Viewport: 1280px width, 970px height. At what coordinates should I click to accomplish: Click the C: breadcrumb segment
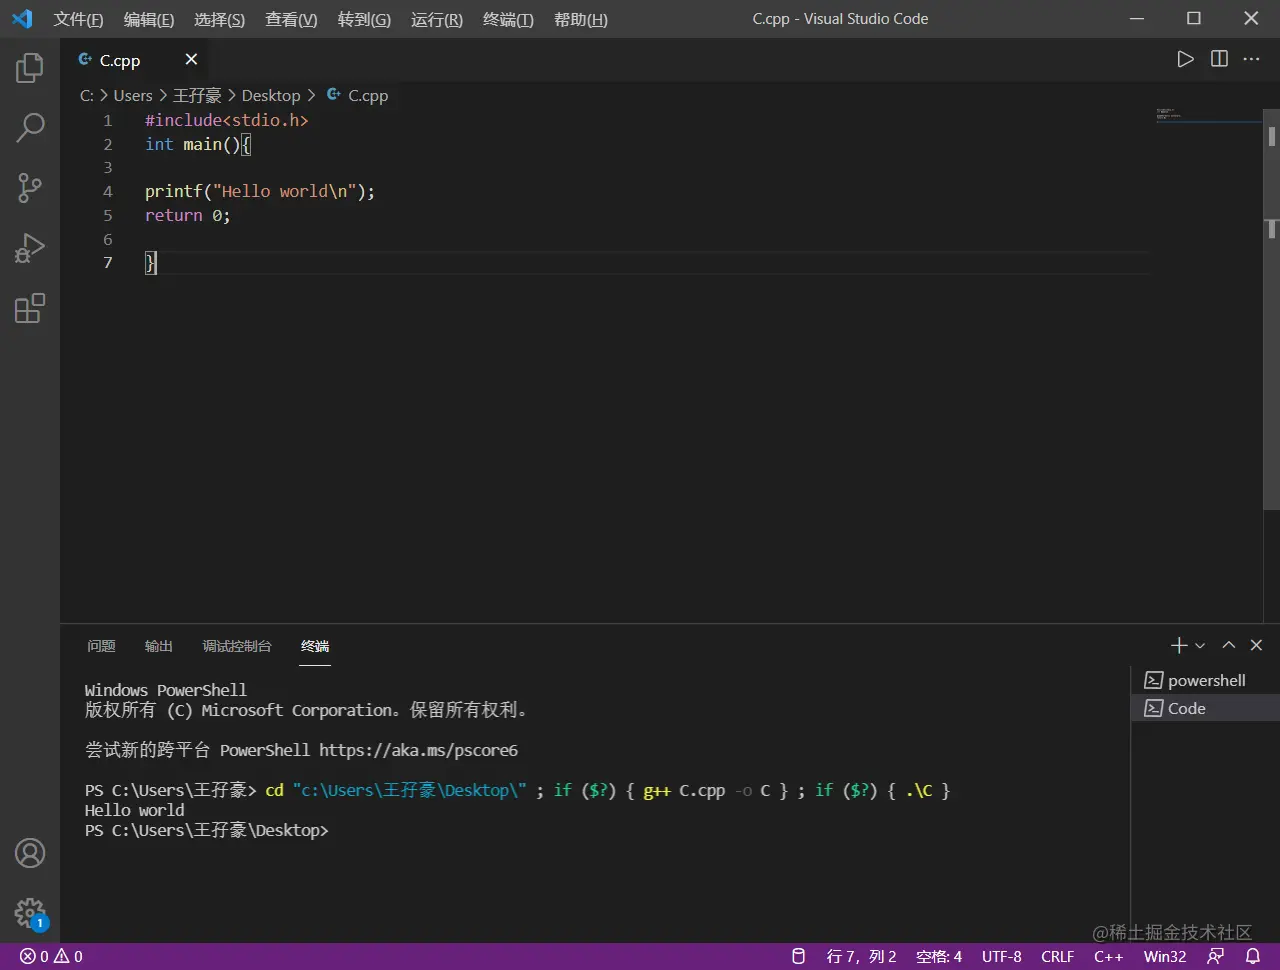point(87,95)
